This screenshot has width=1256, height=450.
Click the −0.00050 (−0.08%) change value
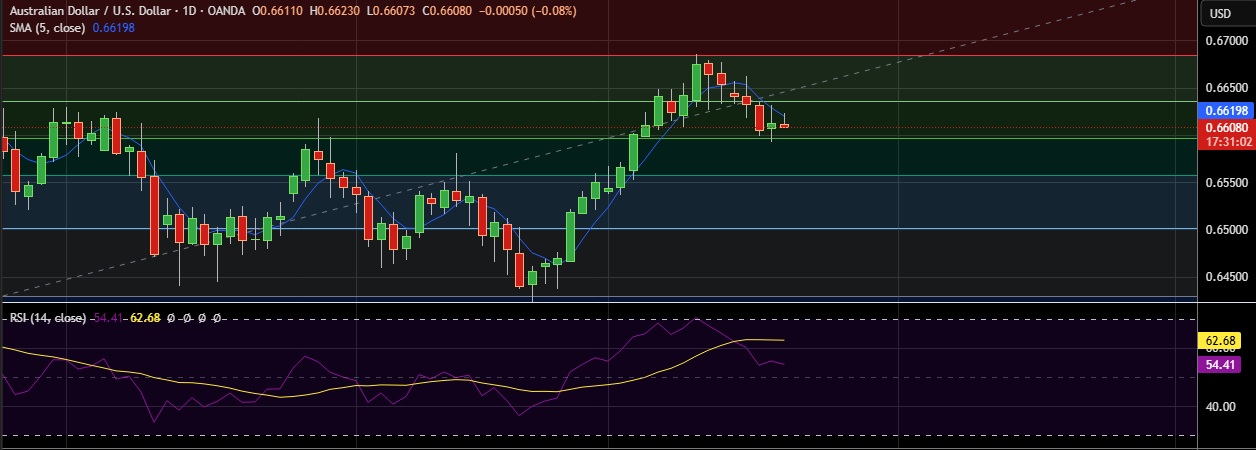[x=528, y=11]
